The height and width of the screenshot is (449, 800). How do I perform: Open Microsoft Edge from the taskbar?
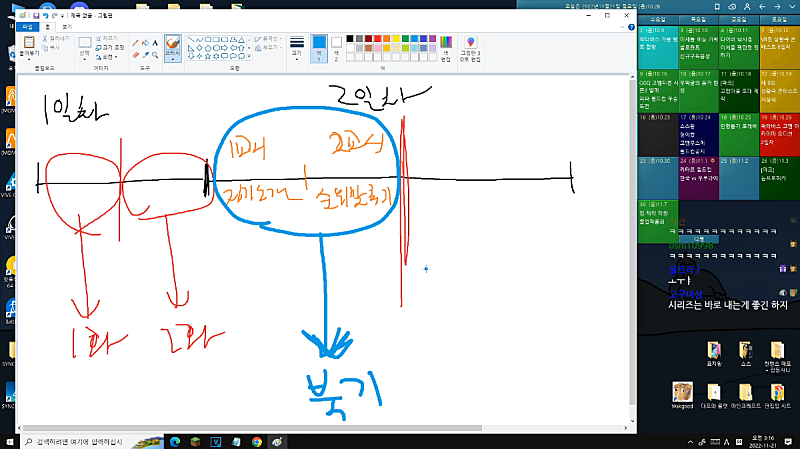point(175,442)
